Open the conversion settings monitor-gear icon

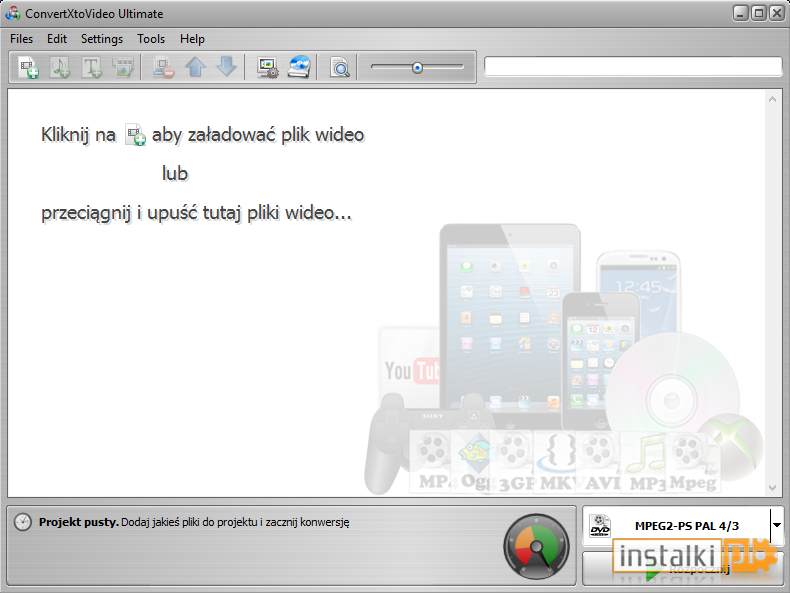(x=267, y=67)
